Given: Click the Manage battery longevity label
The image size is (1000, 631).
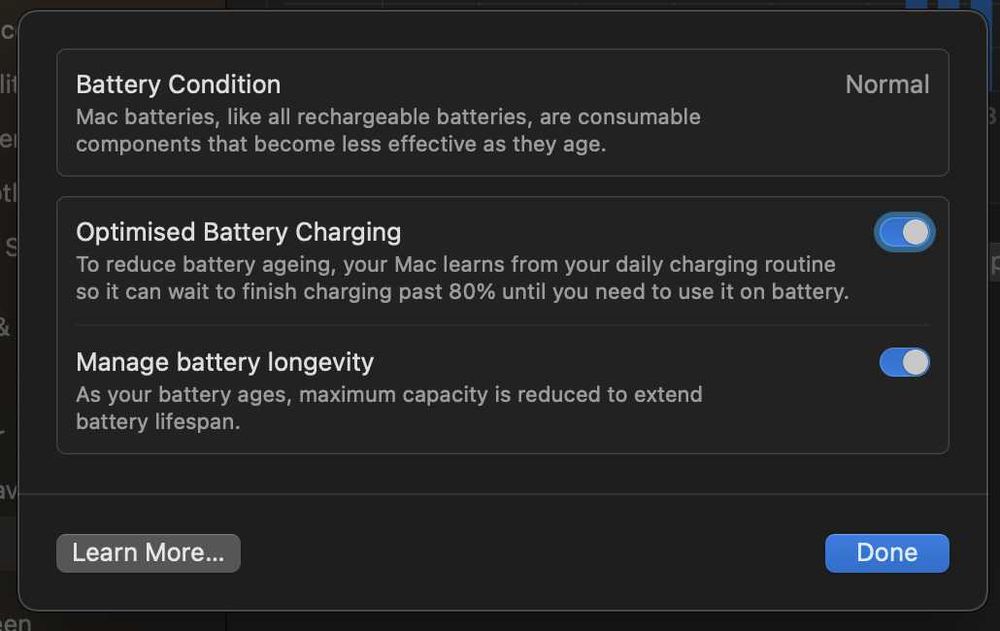Looking at the screenshot, I should 225,361.
